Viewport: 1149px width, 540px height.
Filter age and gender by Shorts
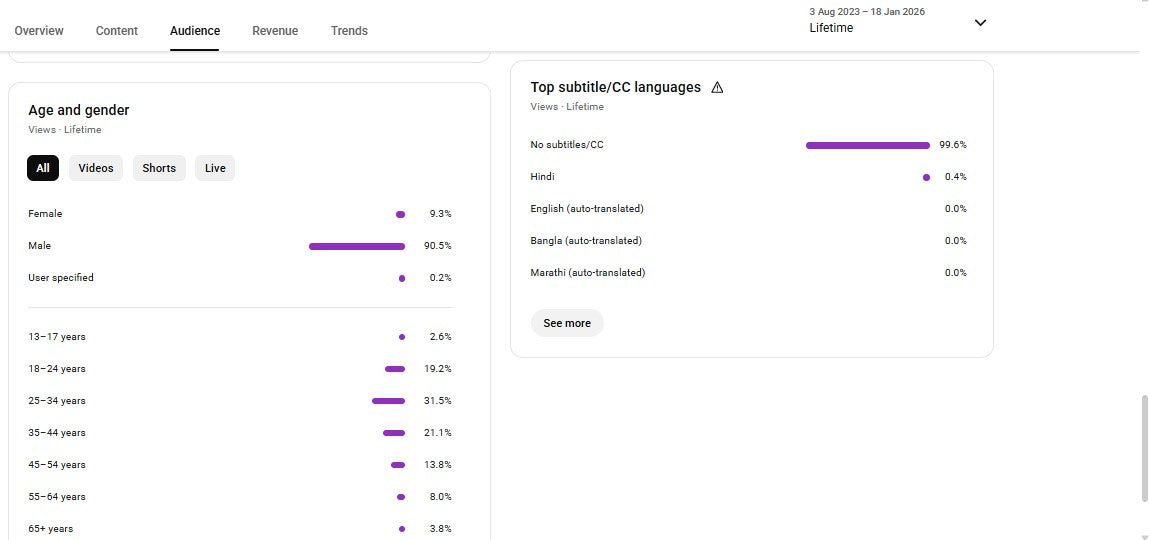coord(159,168)
